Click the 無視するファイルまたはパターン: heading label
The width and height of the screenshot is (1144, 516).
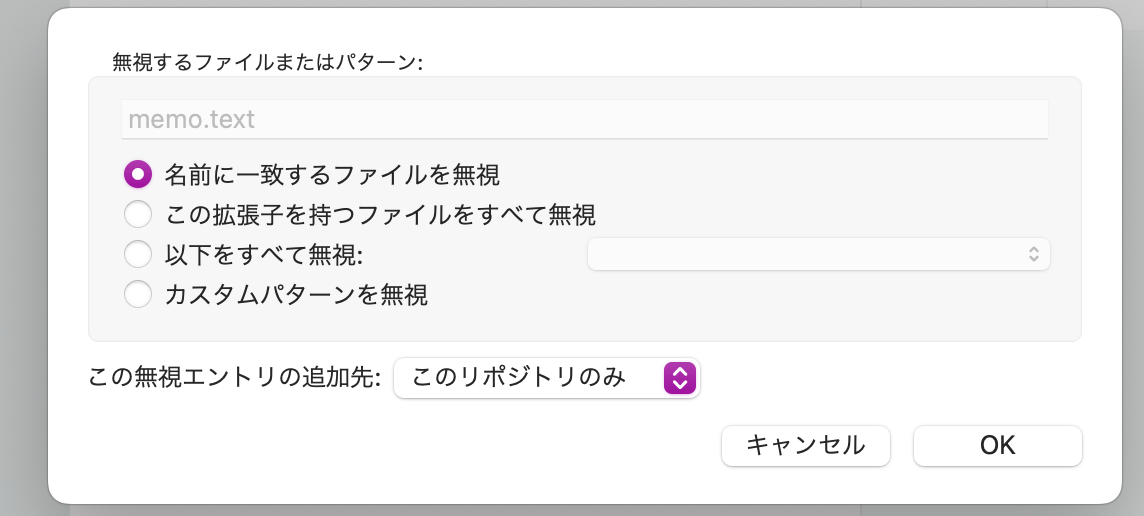(x=268, y=63)
